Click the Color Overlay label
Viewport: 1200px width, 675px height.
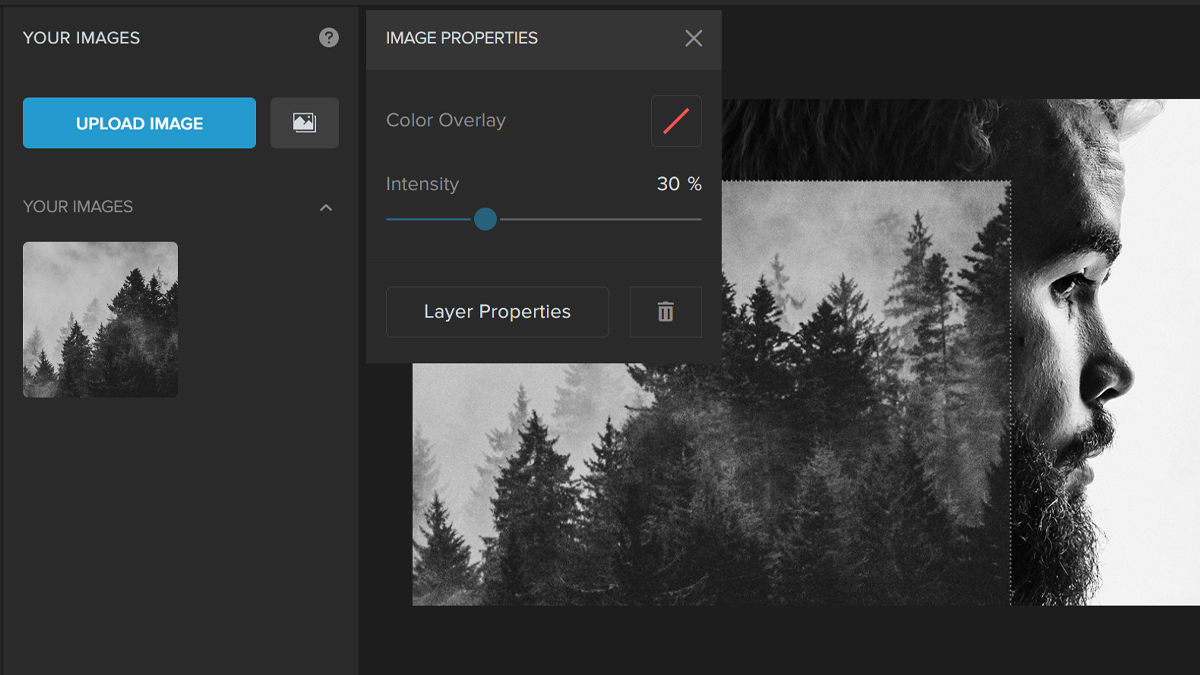446,120
